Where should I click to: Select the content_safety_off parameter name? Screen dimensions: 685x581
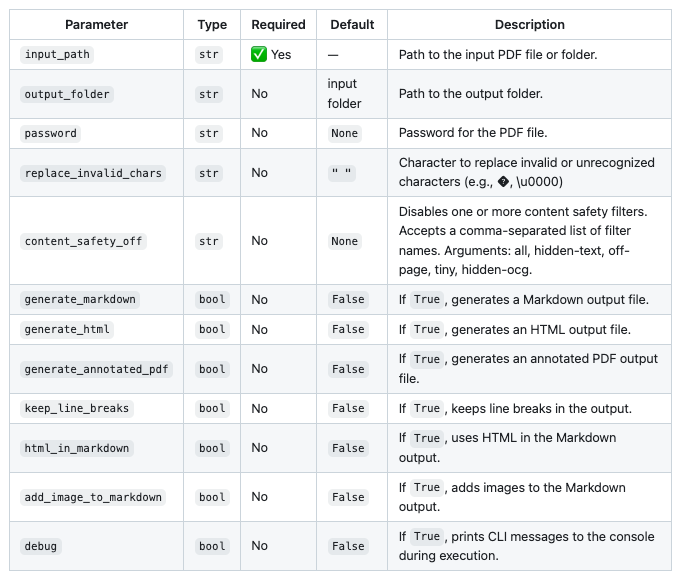(83, 241)
